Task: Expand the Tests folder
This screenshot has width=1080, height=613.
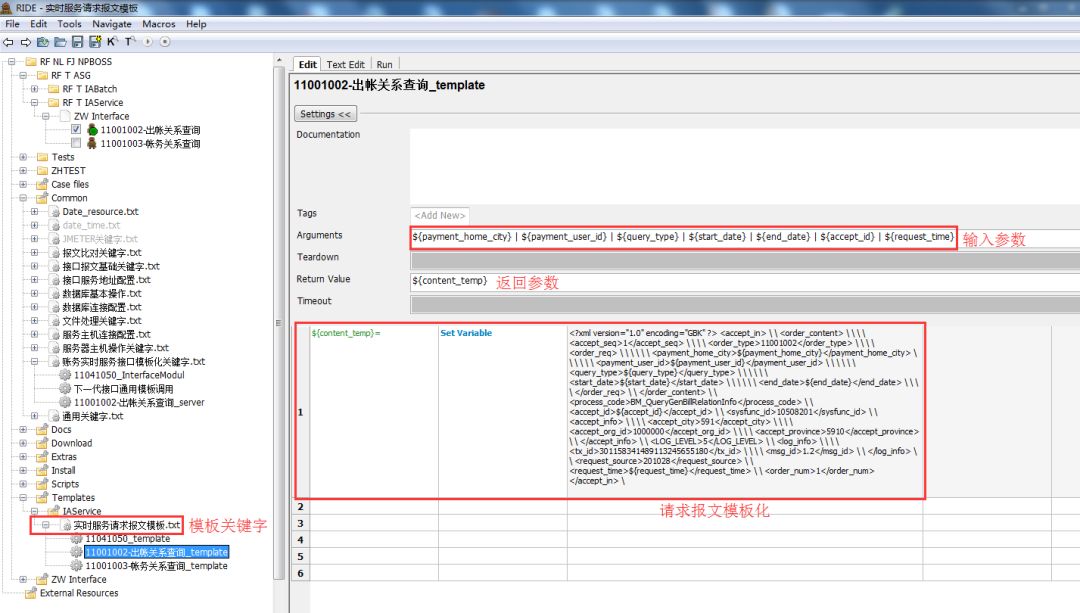Action: coord(23,157)
